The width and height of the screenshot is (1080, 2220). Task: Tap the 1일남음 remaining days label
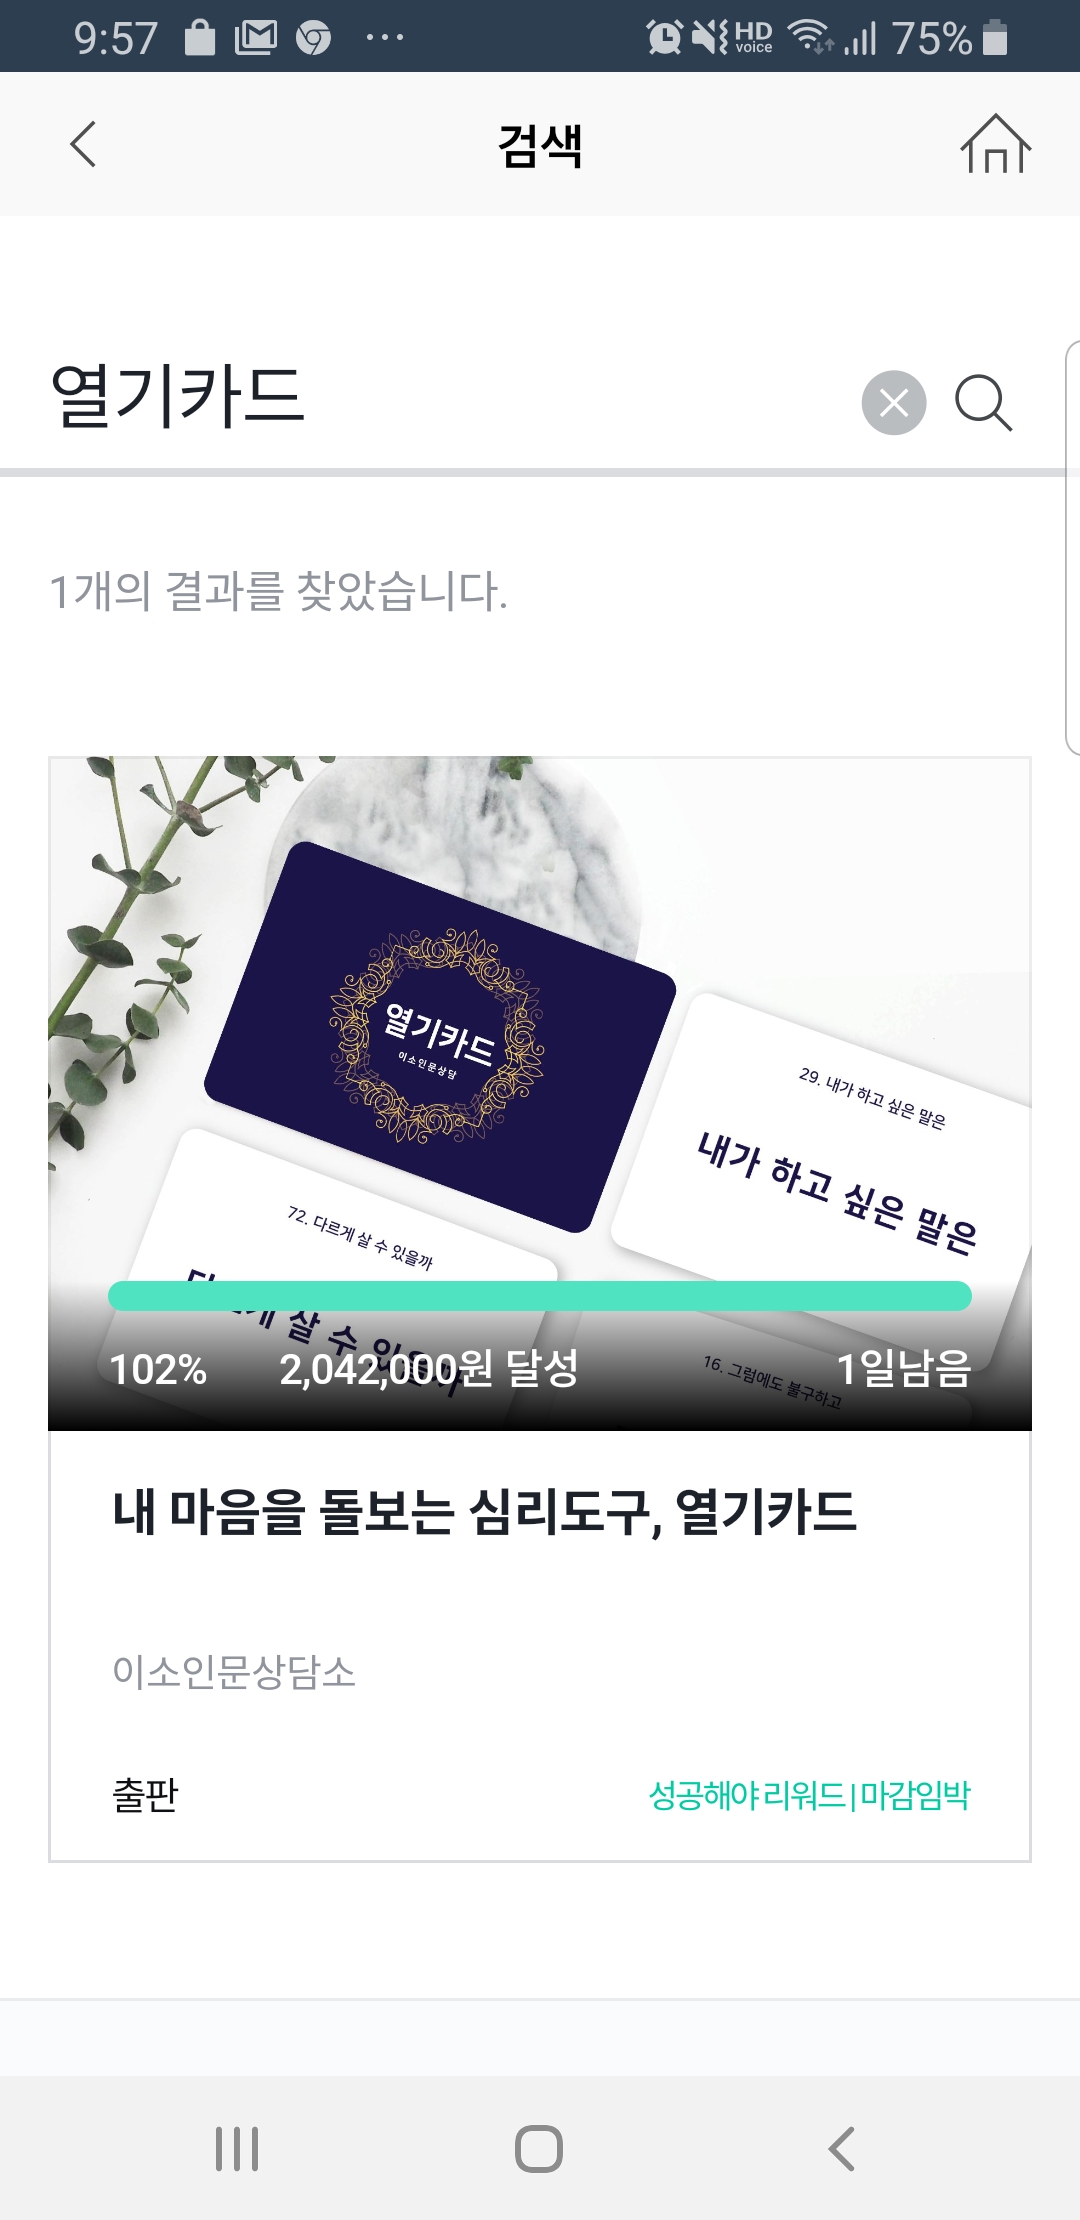(903, 1369)
